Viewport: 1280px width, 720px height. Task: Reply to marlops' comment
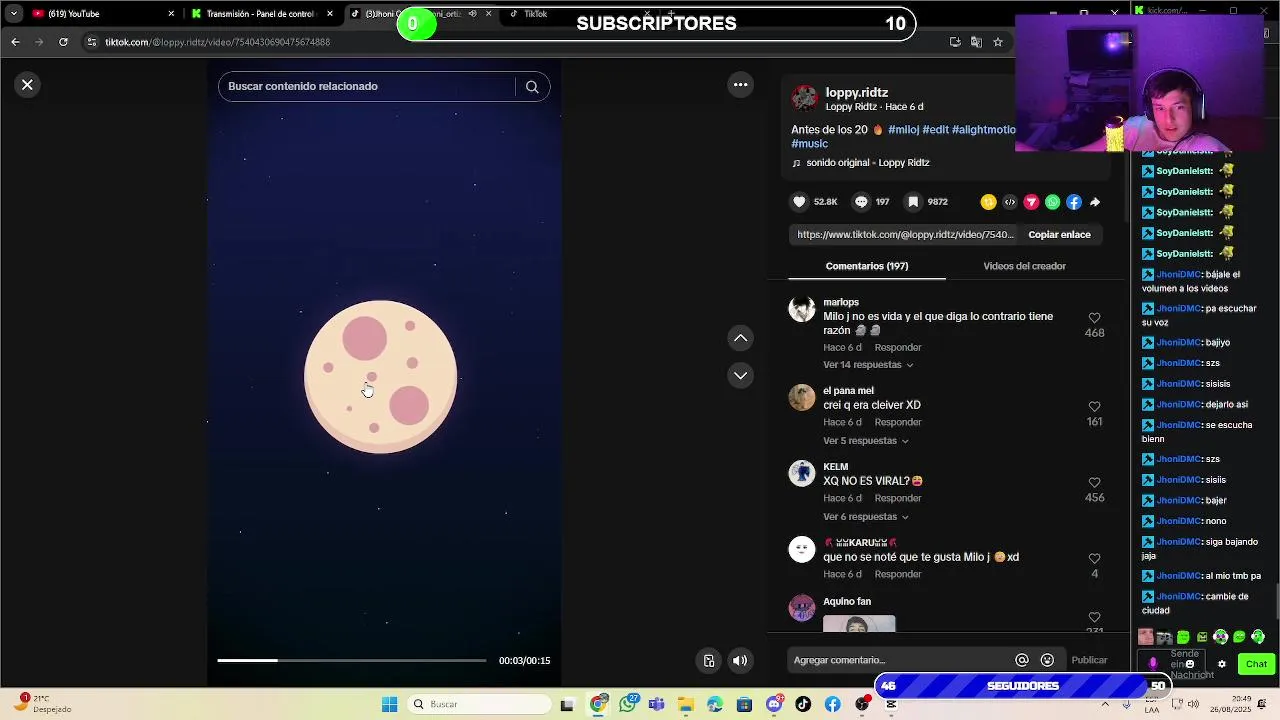pos(898,347)
